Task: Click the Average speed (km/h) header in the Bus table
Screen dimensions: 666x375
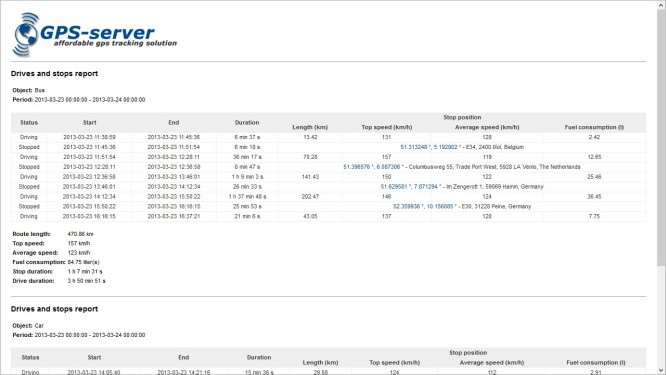Action: (x=487, y=127)
